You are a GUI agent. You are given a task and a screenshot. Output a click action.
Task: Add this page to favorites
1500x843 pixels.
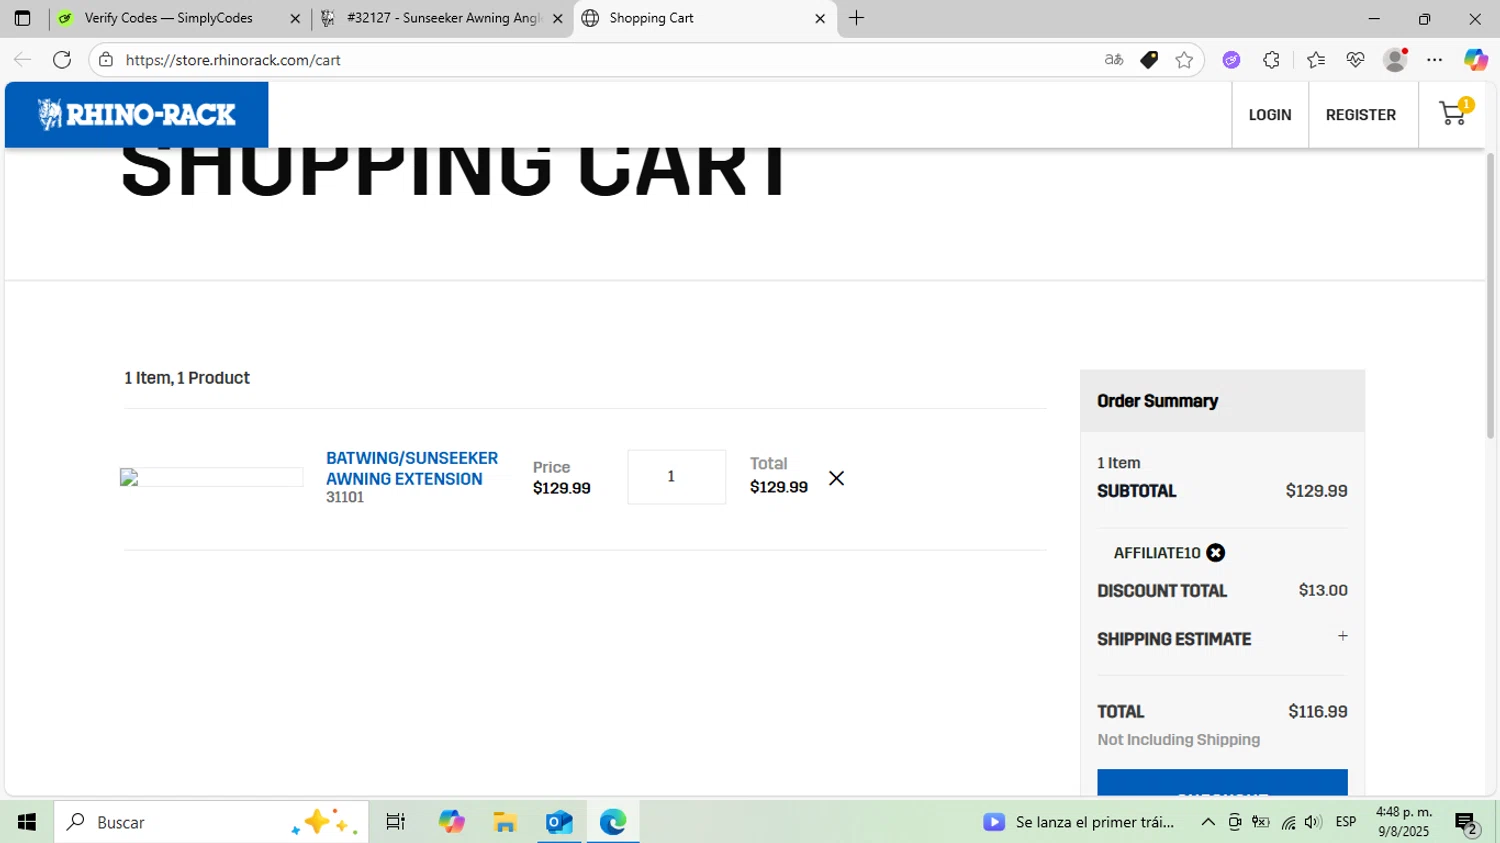tap(1184, 60)
